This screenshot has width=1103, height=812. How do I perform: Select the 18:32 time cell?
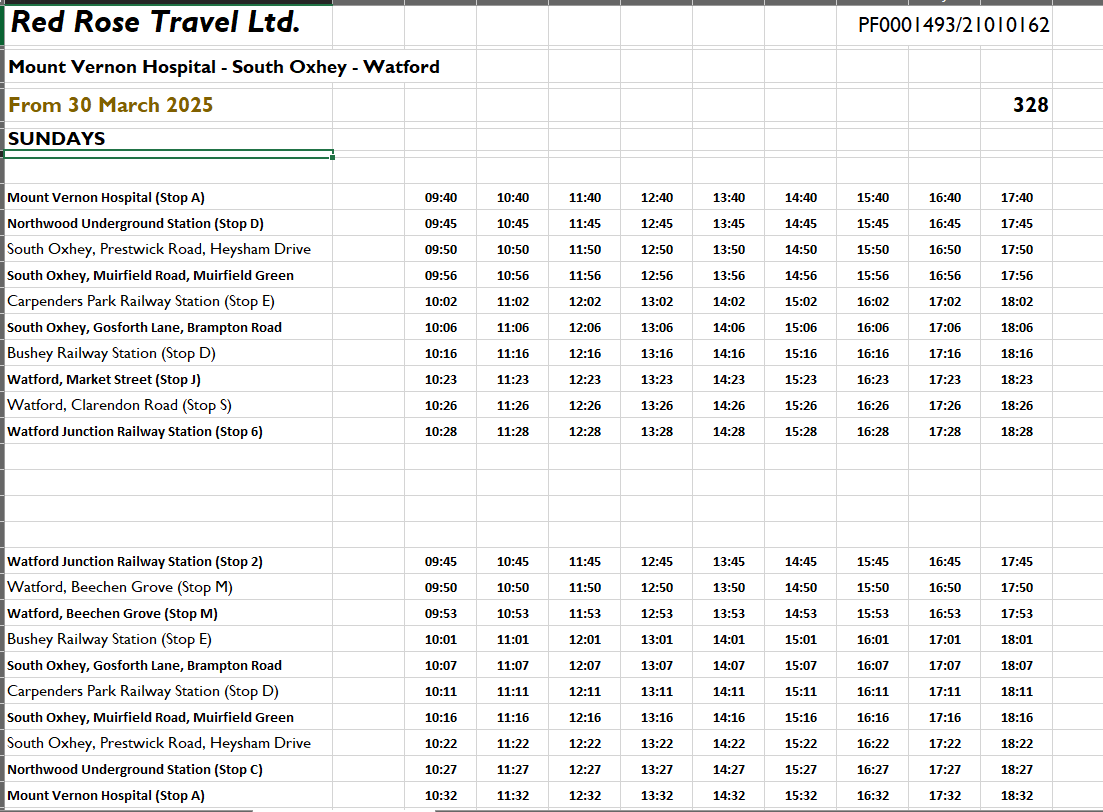coord(1017,796)
